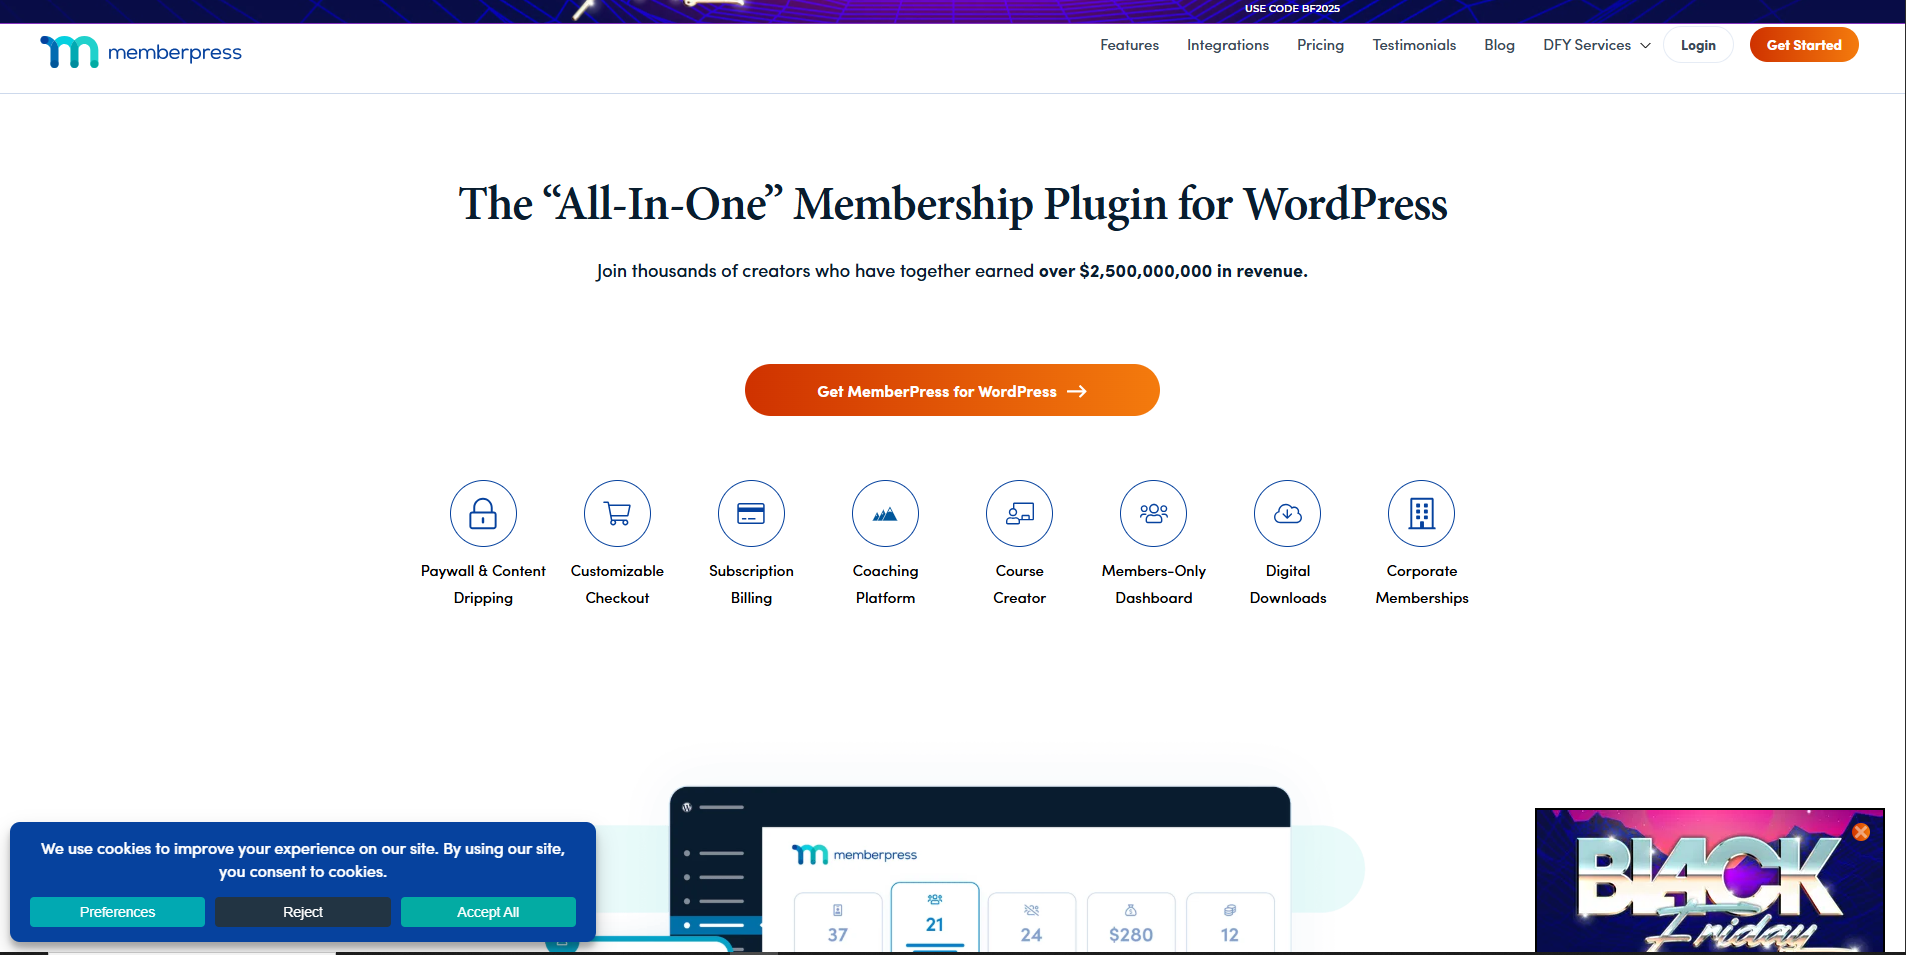
Task: Expand the DFY Services dropdown
Action: point(1594,45)
